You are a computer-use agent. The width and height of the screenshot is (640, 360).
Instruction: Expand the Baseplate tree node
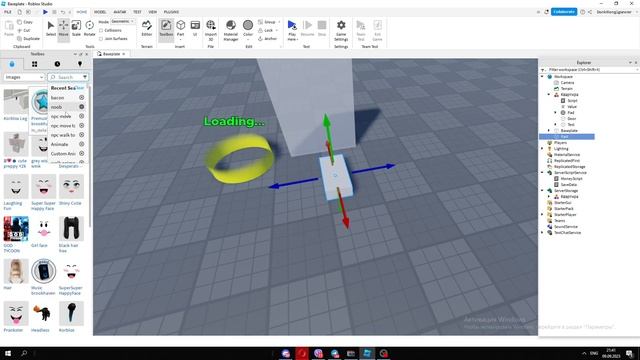pos(549,131)
